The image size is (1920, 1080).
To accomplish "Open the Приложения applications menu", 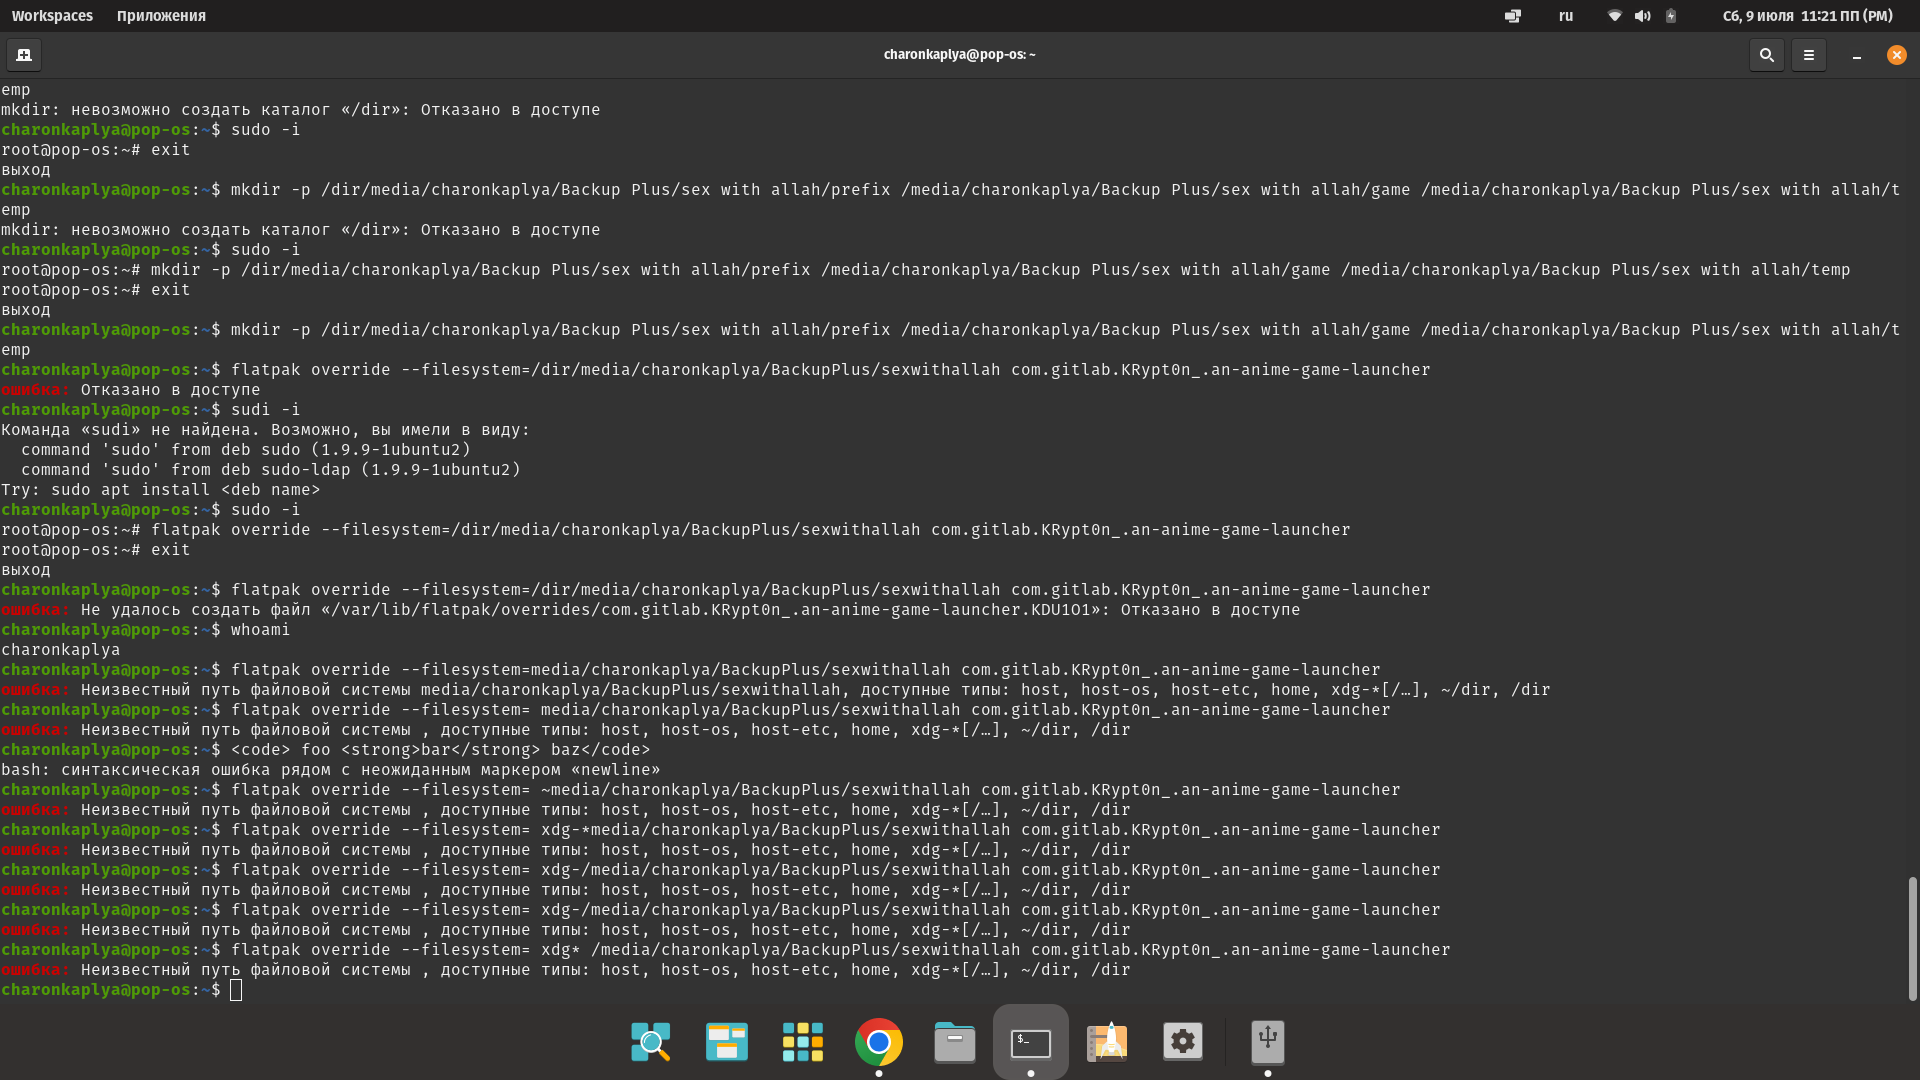I will [161, 16].
